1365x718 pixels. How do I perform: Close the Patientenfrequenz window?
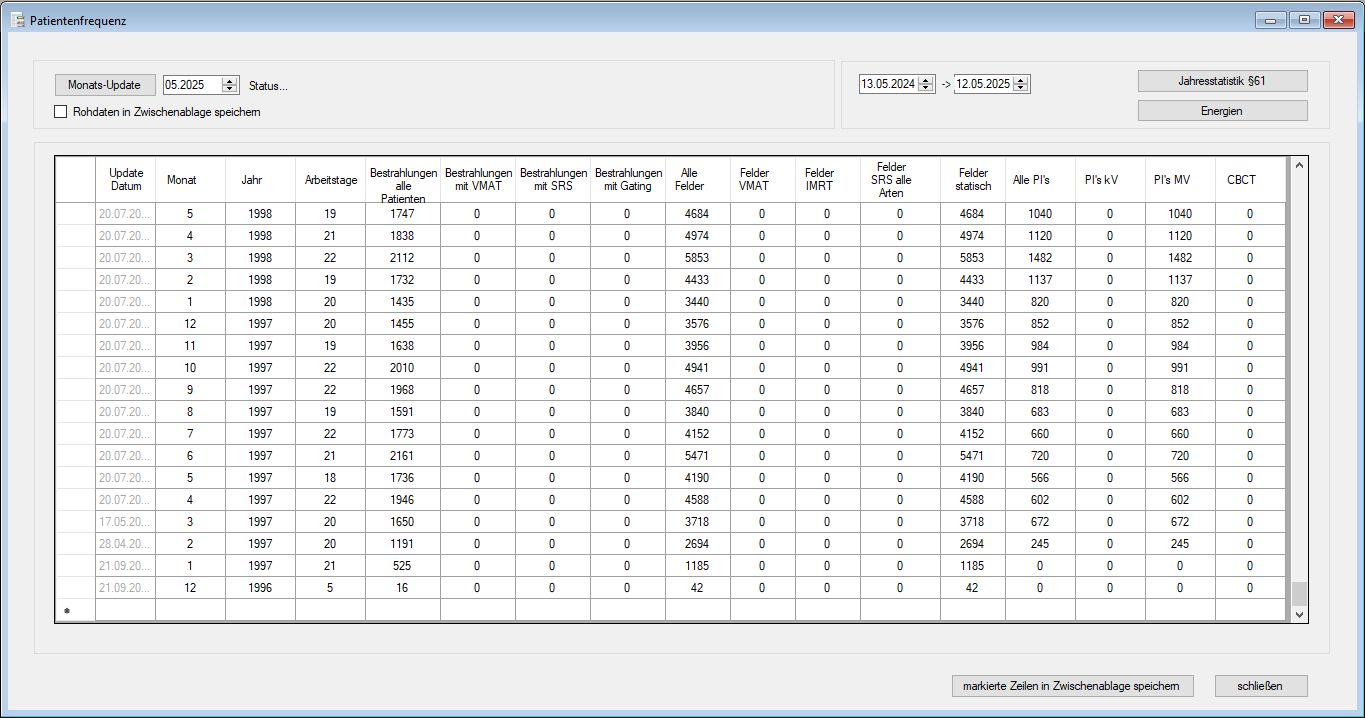(x=1337, y=19)
